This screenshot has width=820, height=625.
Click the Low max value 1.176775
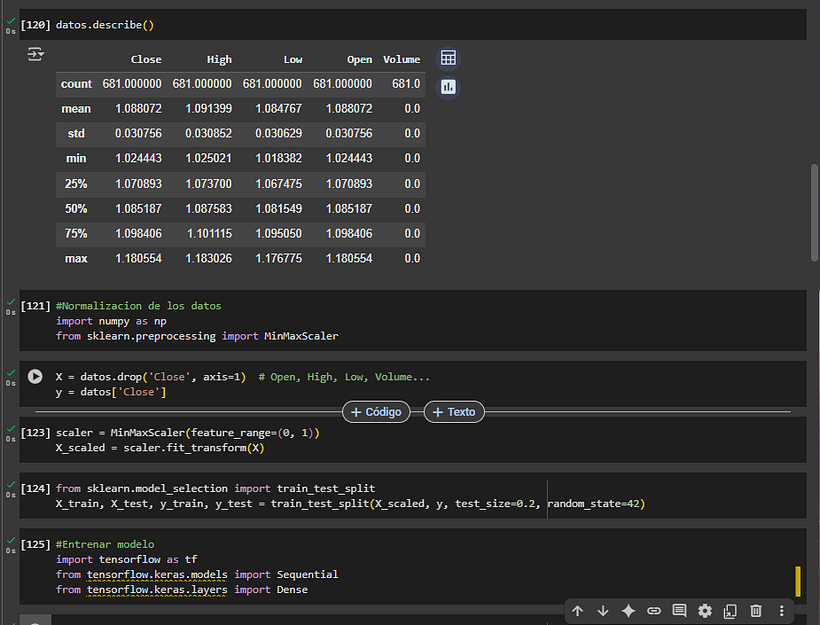[279, 259]
